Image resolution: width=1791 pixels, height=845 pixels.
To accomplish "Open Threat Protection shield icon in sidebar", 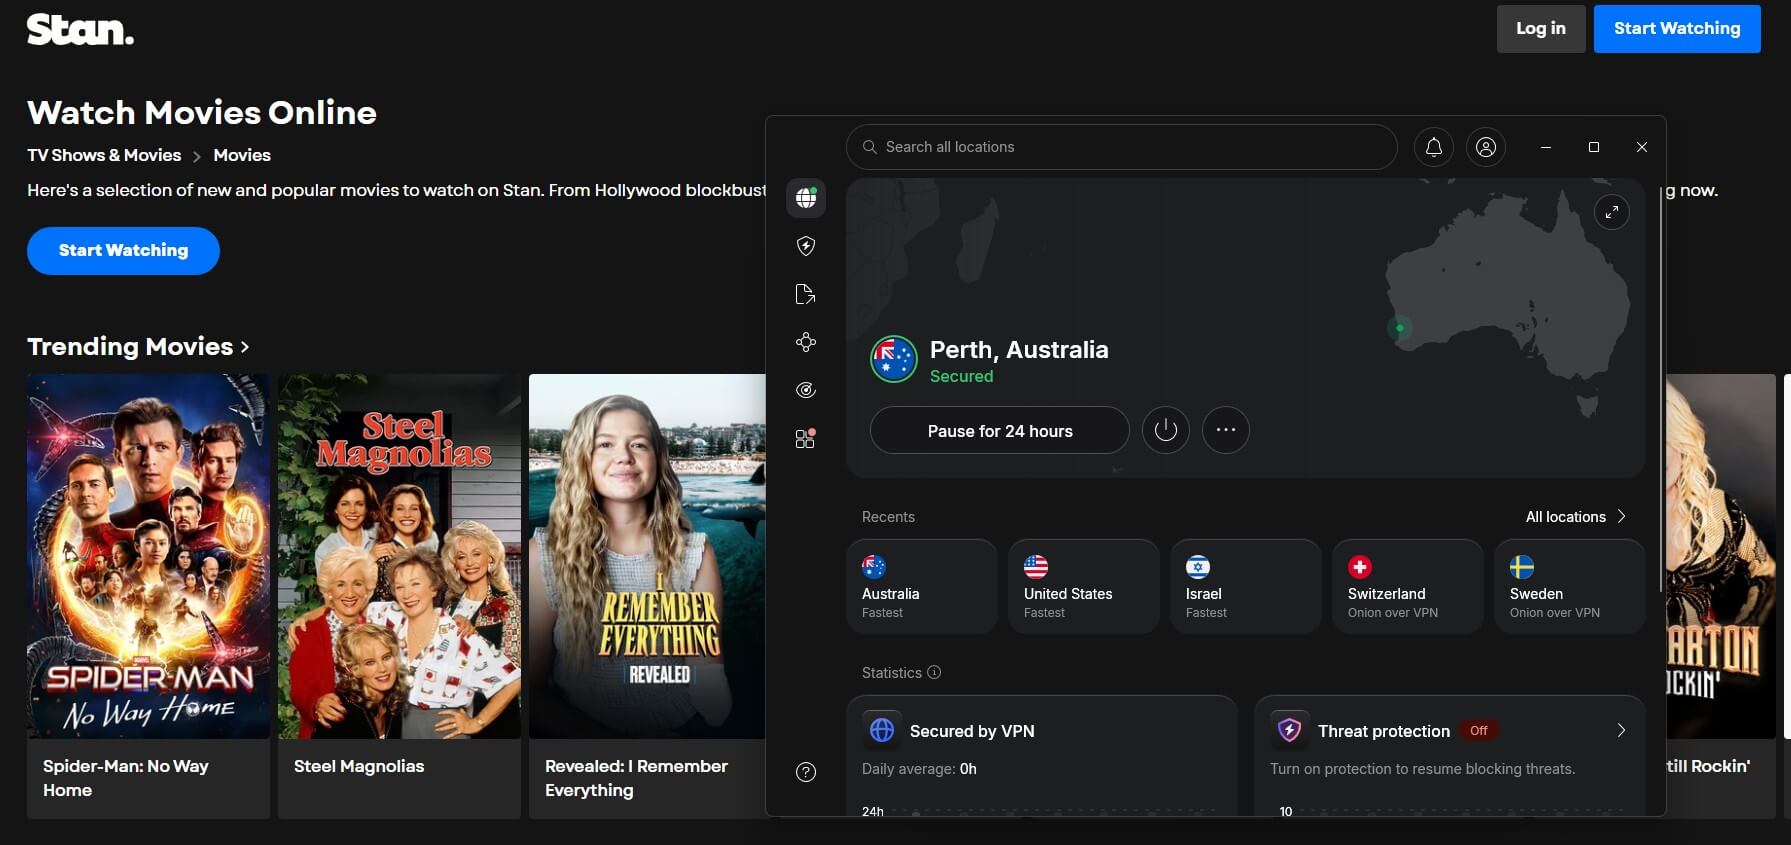I will pos(805,246).
